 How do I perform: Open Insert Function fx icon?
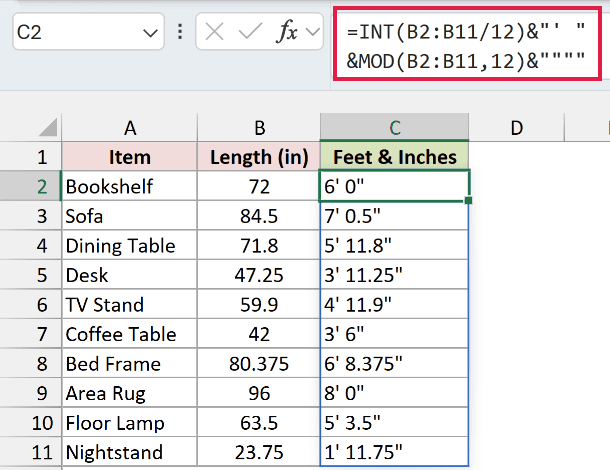[x=287, y=31]
